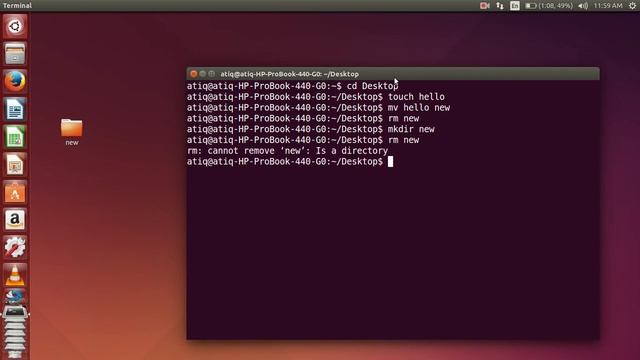Close the Terminal window

[194, 74]
